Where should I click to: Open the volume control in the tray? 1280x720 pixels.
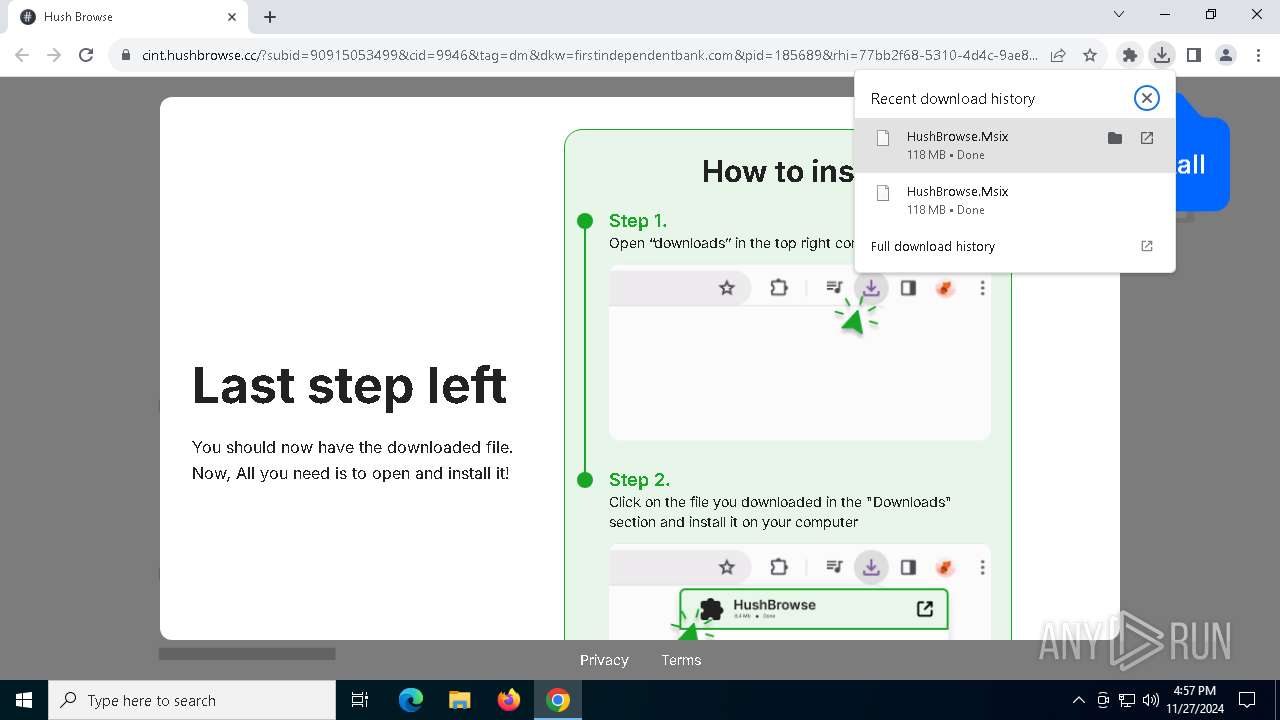pyautogui.click(x=1150, y=700)
